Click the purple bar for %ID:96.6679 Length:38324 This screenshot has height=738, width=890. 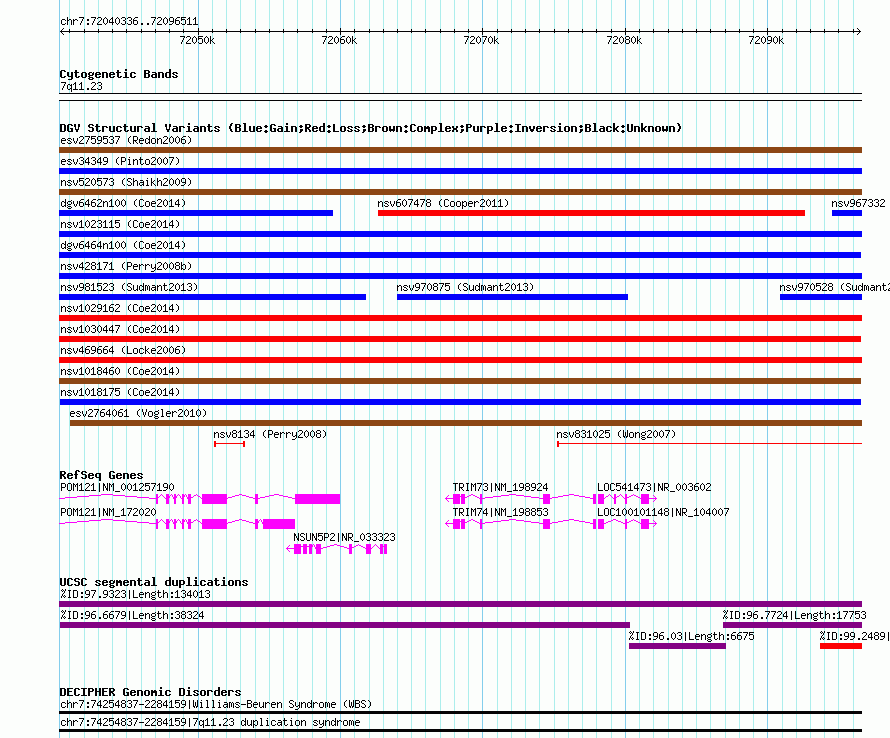pos(345,625)
